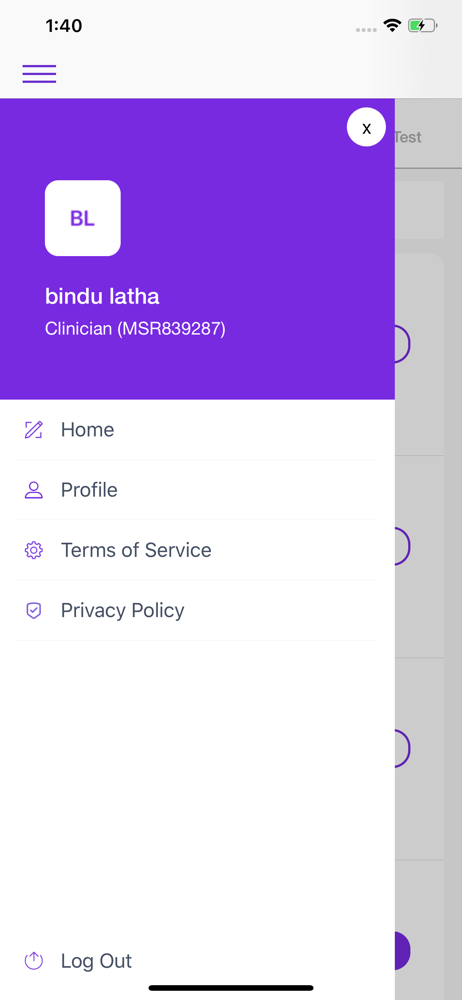Open Privacy Policy
This screenshot has width=462, height=1000.
point(197,610)
